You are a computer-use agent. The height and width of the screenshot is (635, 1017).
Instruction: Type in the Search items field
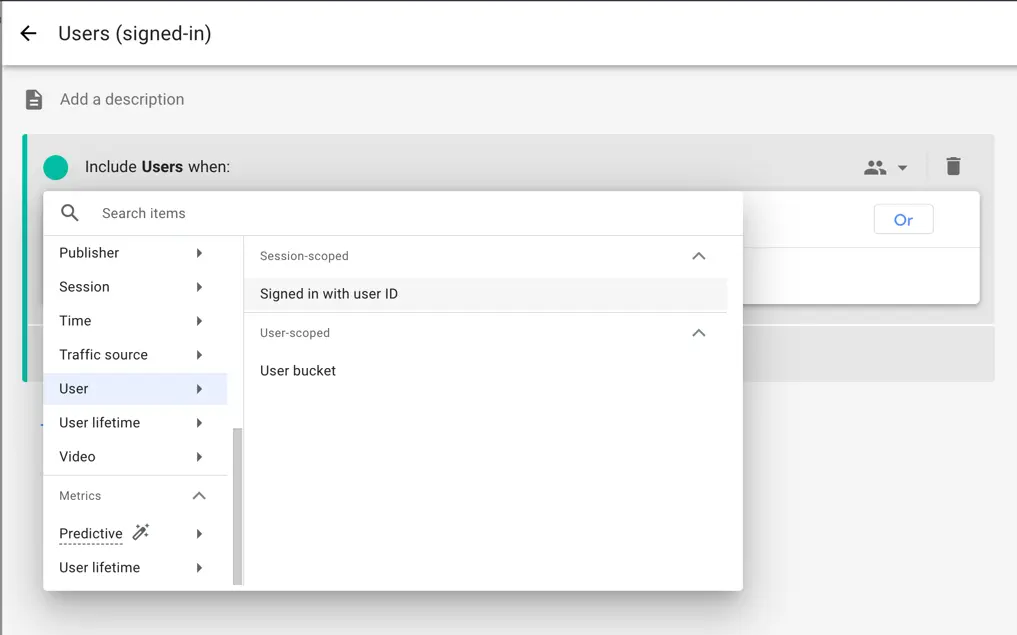pyautogui.click(x=400, y=213)
